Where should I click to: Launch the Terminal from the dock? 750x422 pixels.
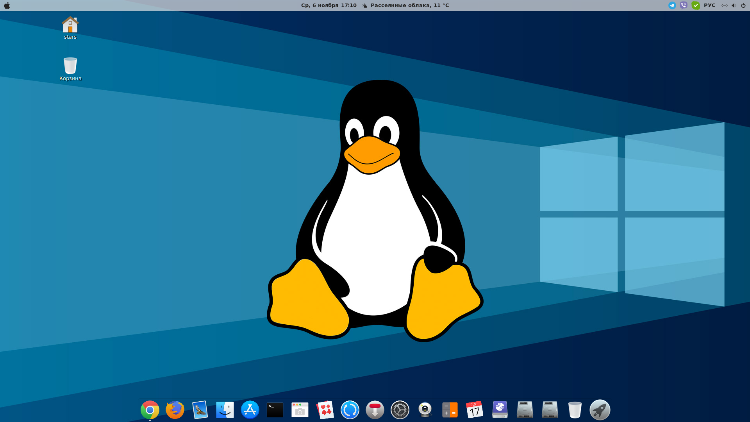[275, 409]
